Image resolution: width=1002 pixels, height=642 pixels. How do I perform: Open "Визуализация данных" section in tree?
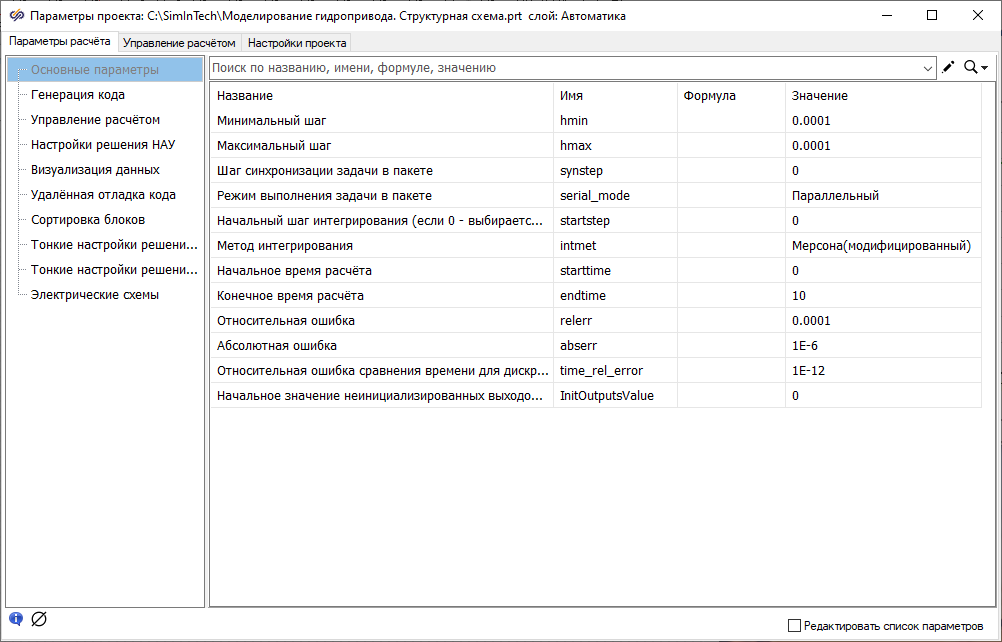pyautogui.click(x=95, y=170)
